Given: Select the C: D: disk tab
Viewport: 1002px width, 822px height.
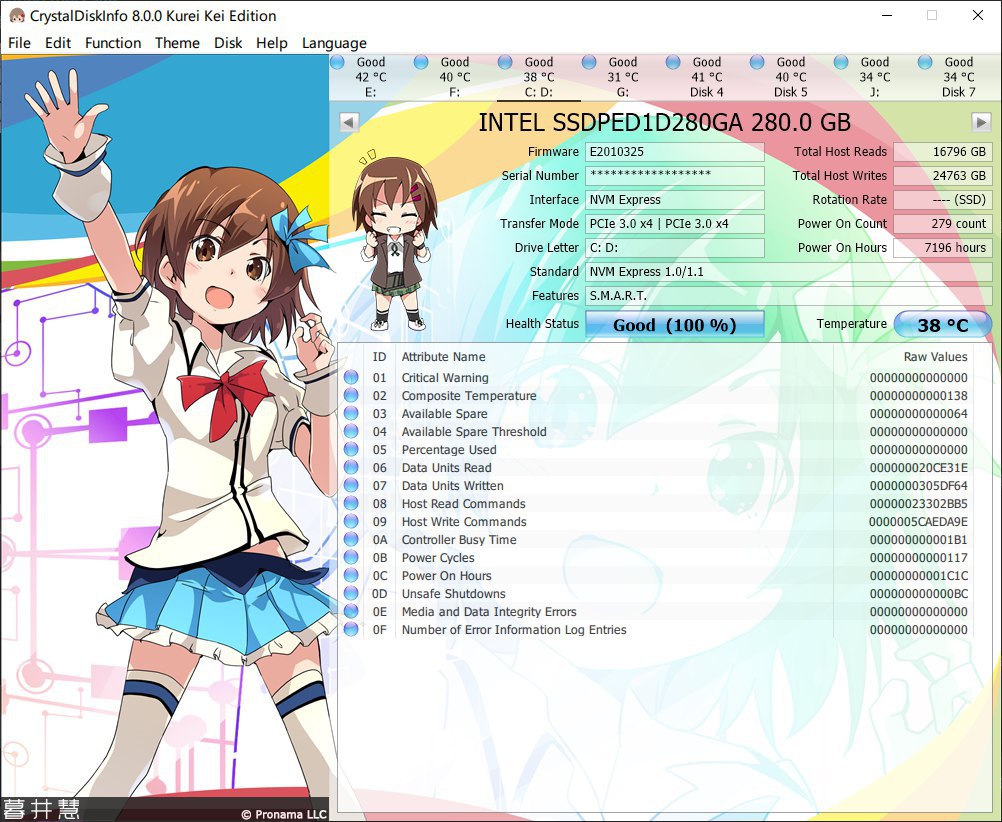Looking at the screenshot, I should (539, 77).
